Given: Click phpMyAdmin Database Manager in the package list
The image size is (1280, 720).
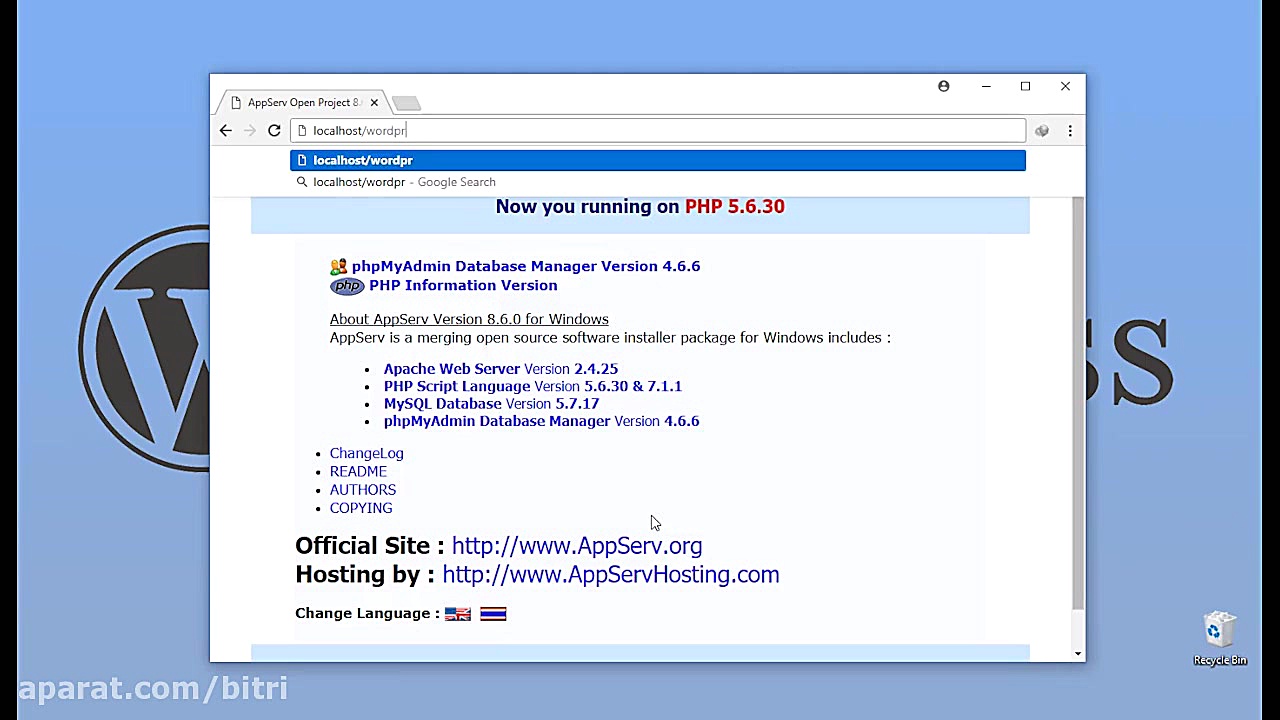Looking at the screenshot, I should [497, 421].
